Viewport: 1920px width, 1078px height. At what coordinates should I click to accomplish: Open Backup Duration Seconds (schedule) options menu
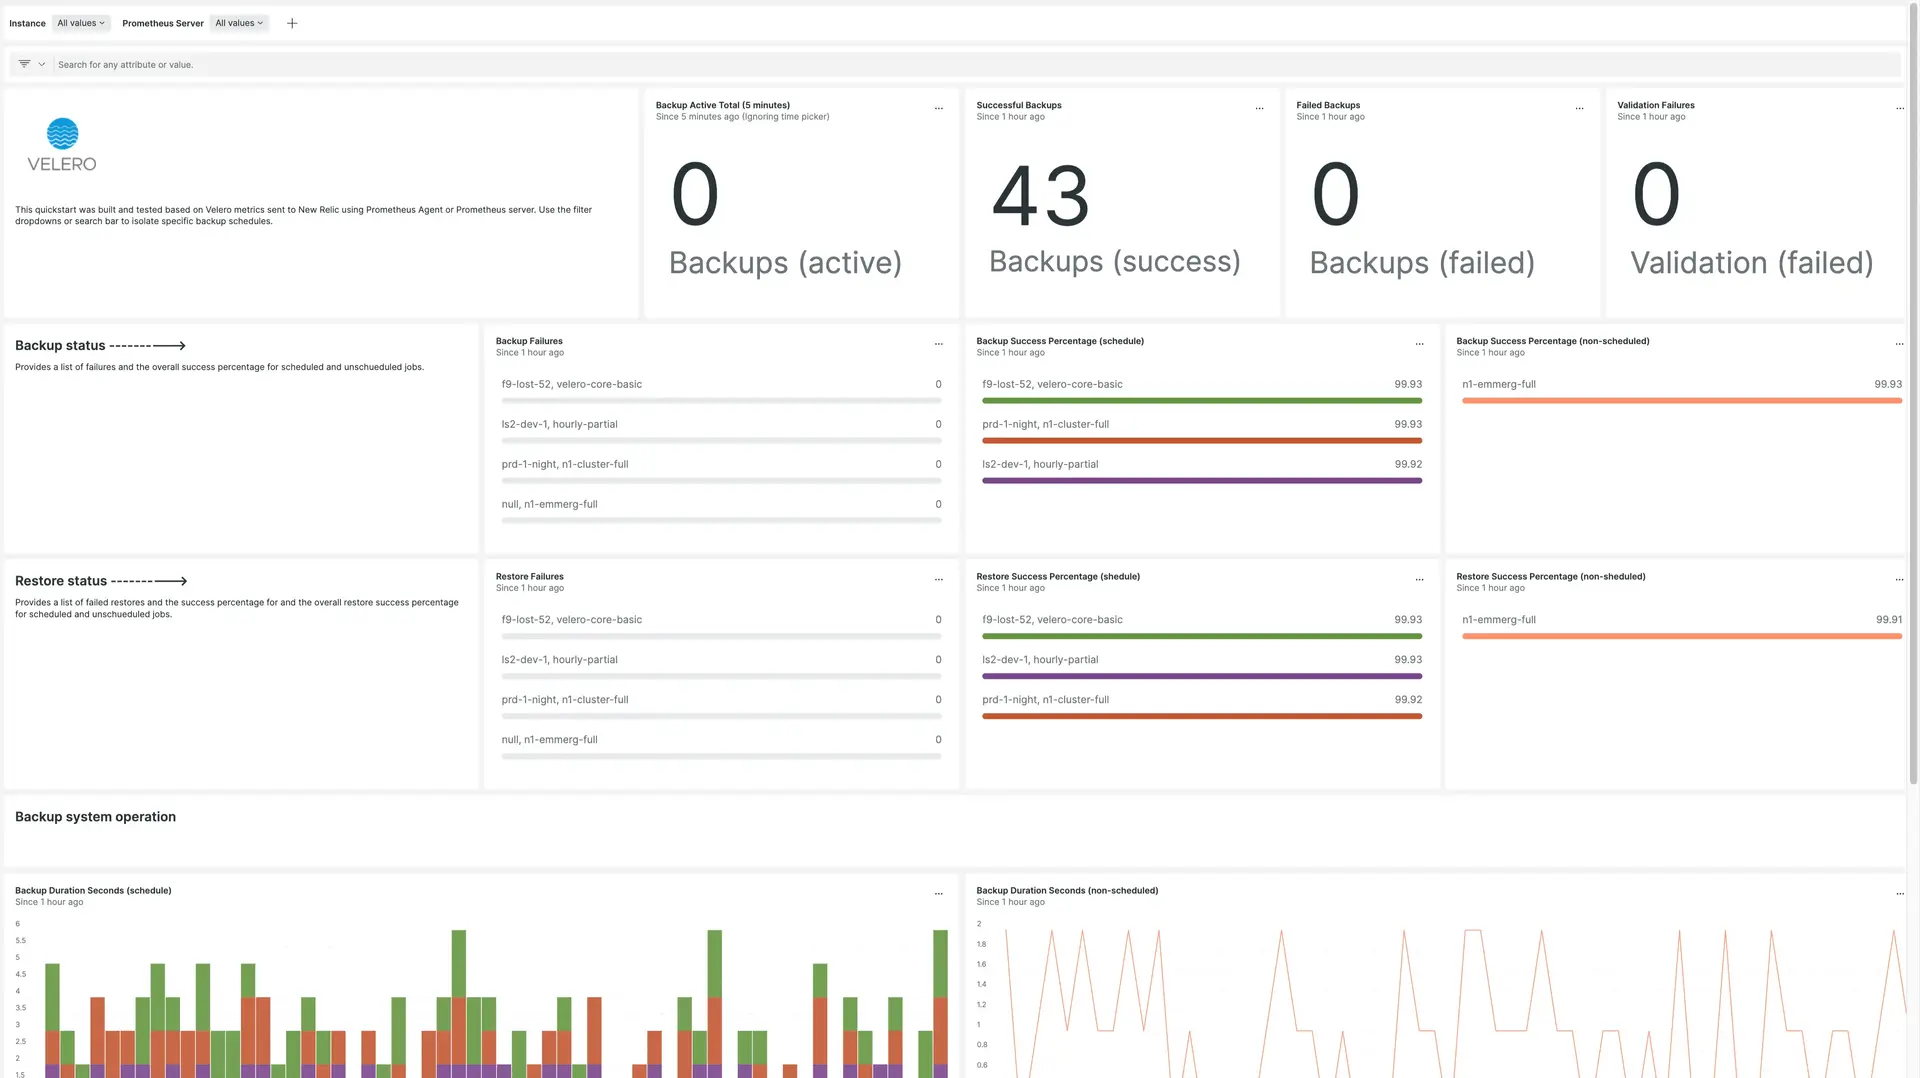tap(938, 894)
